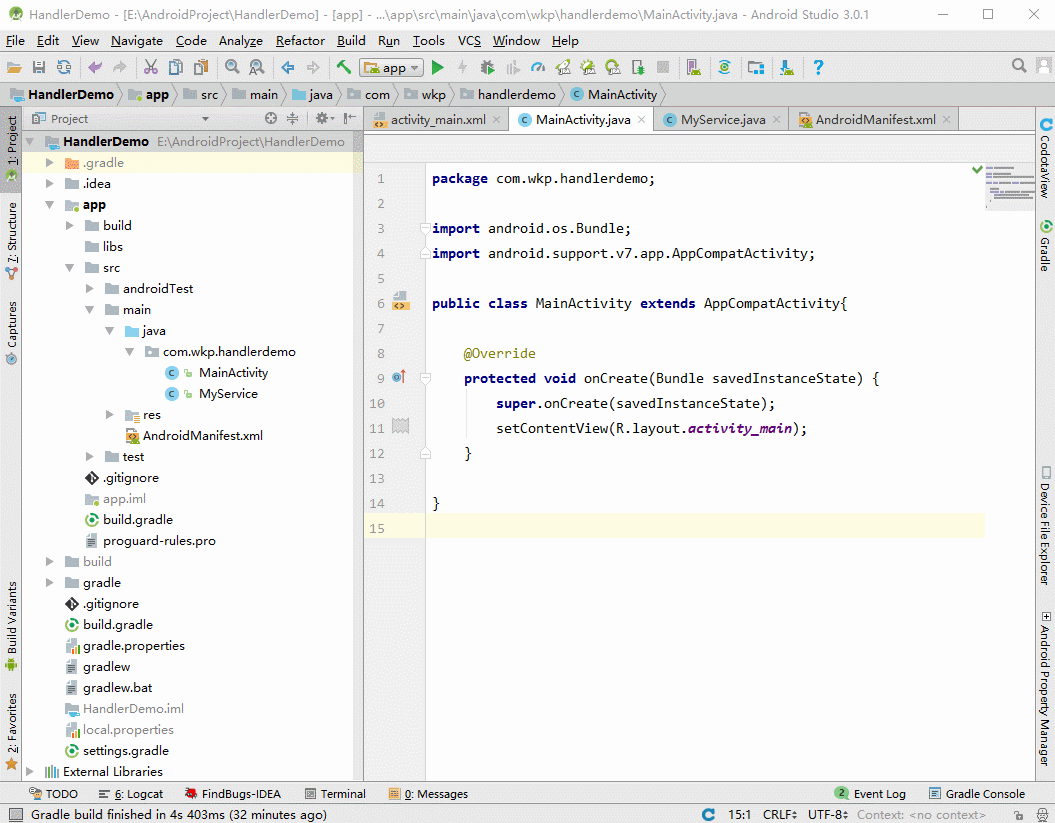The width and height of the screenshot is (1055, 823).
Task: Open SDK Manager download icon
Action: (x=787, y=68)
